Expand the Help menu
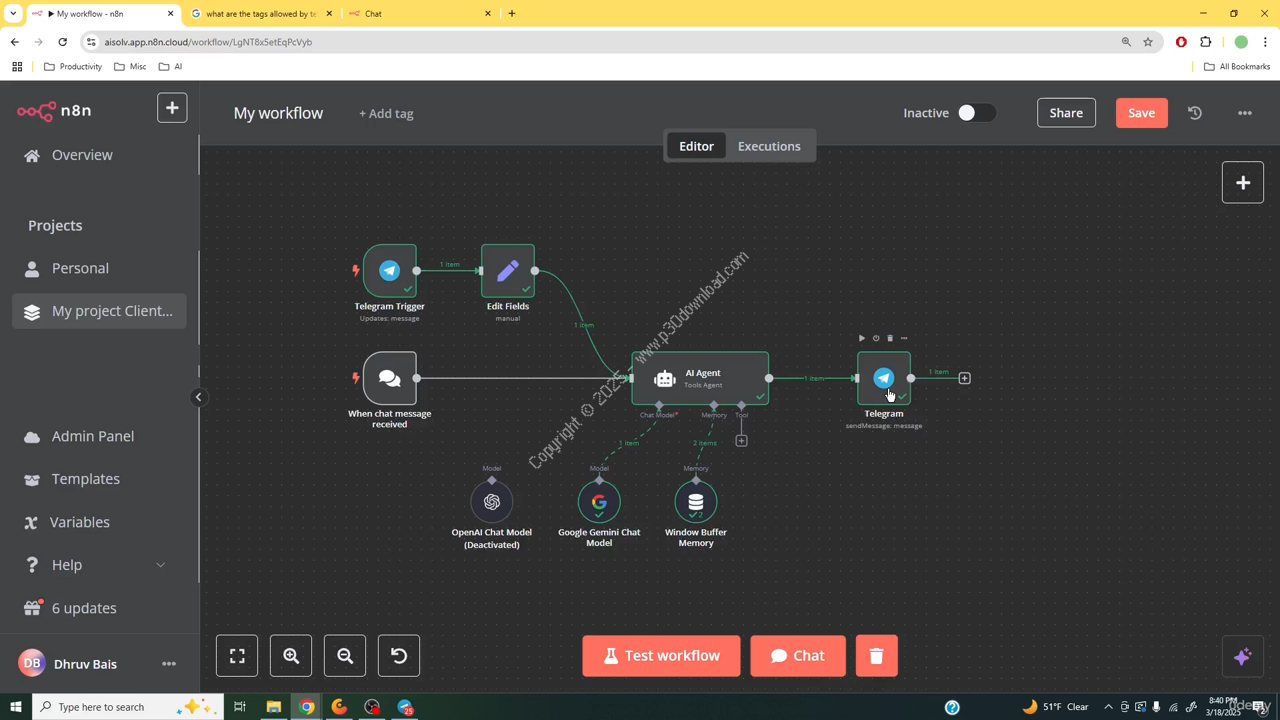1280x720 pixels. pos(95,565)
